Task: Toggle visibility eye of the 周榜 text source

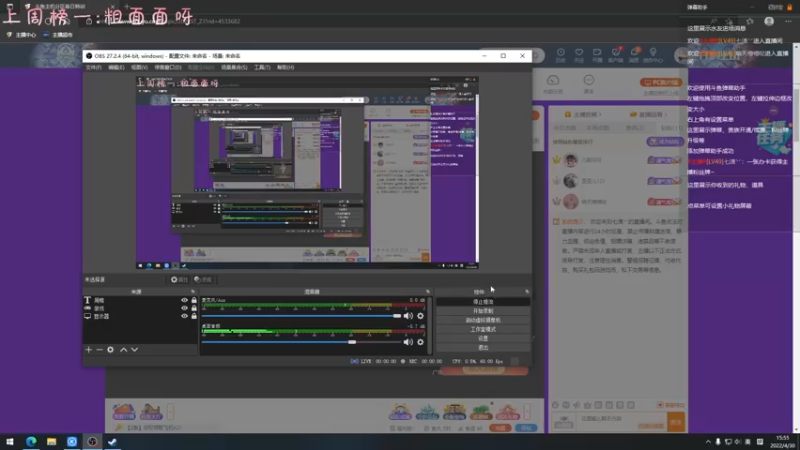Action: (x=185, y=301)
